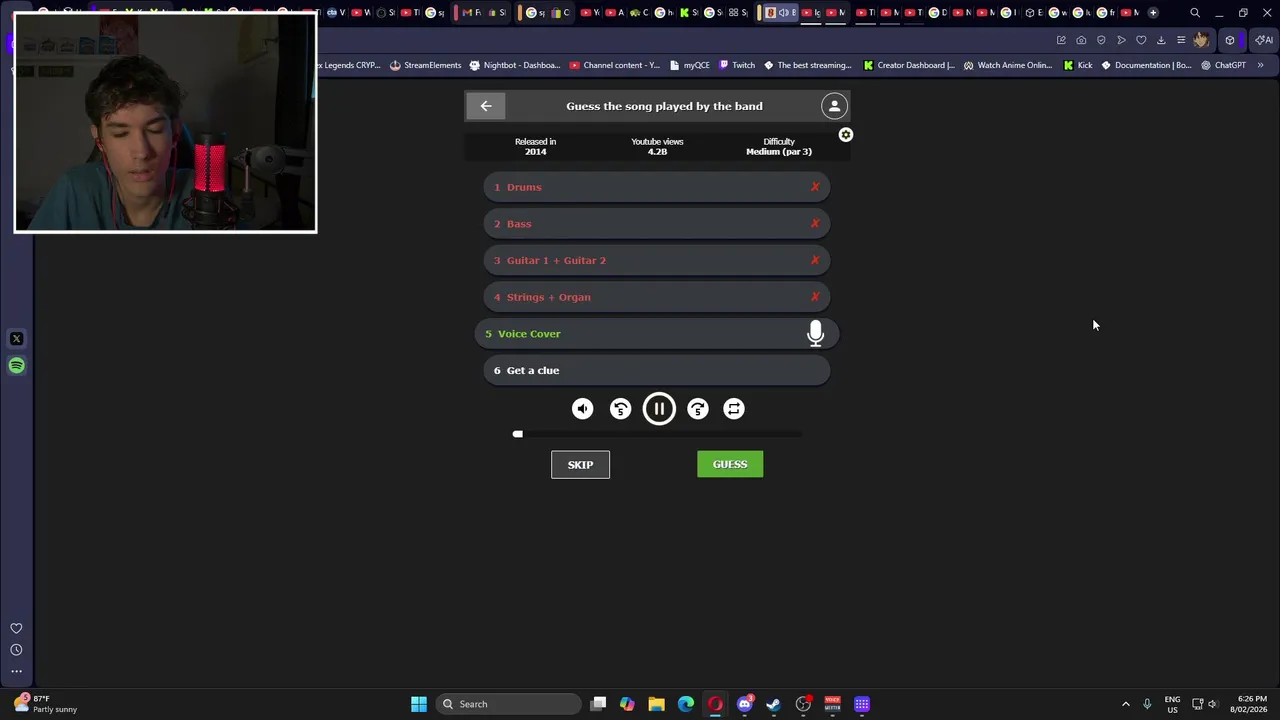Open the Nightbot Dashboard bookmark
Image resolution: width=1280 pixels, height=720 pixels.
tap(514, 65)
